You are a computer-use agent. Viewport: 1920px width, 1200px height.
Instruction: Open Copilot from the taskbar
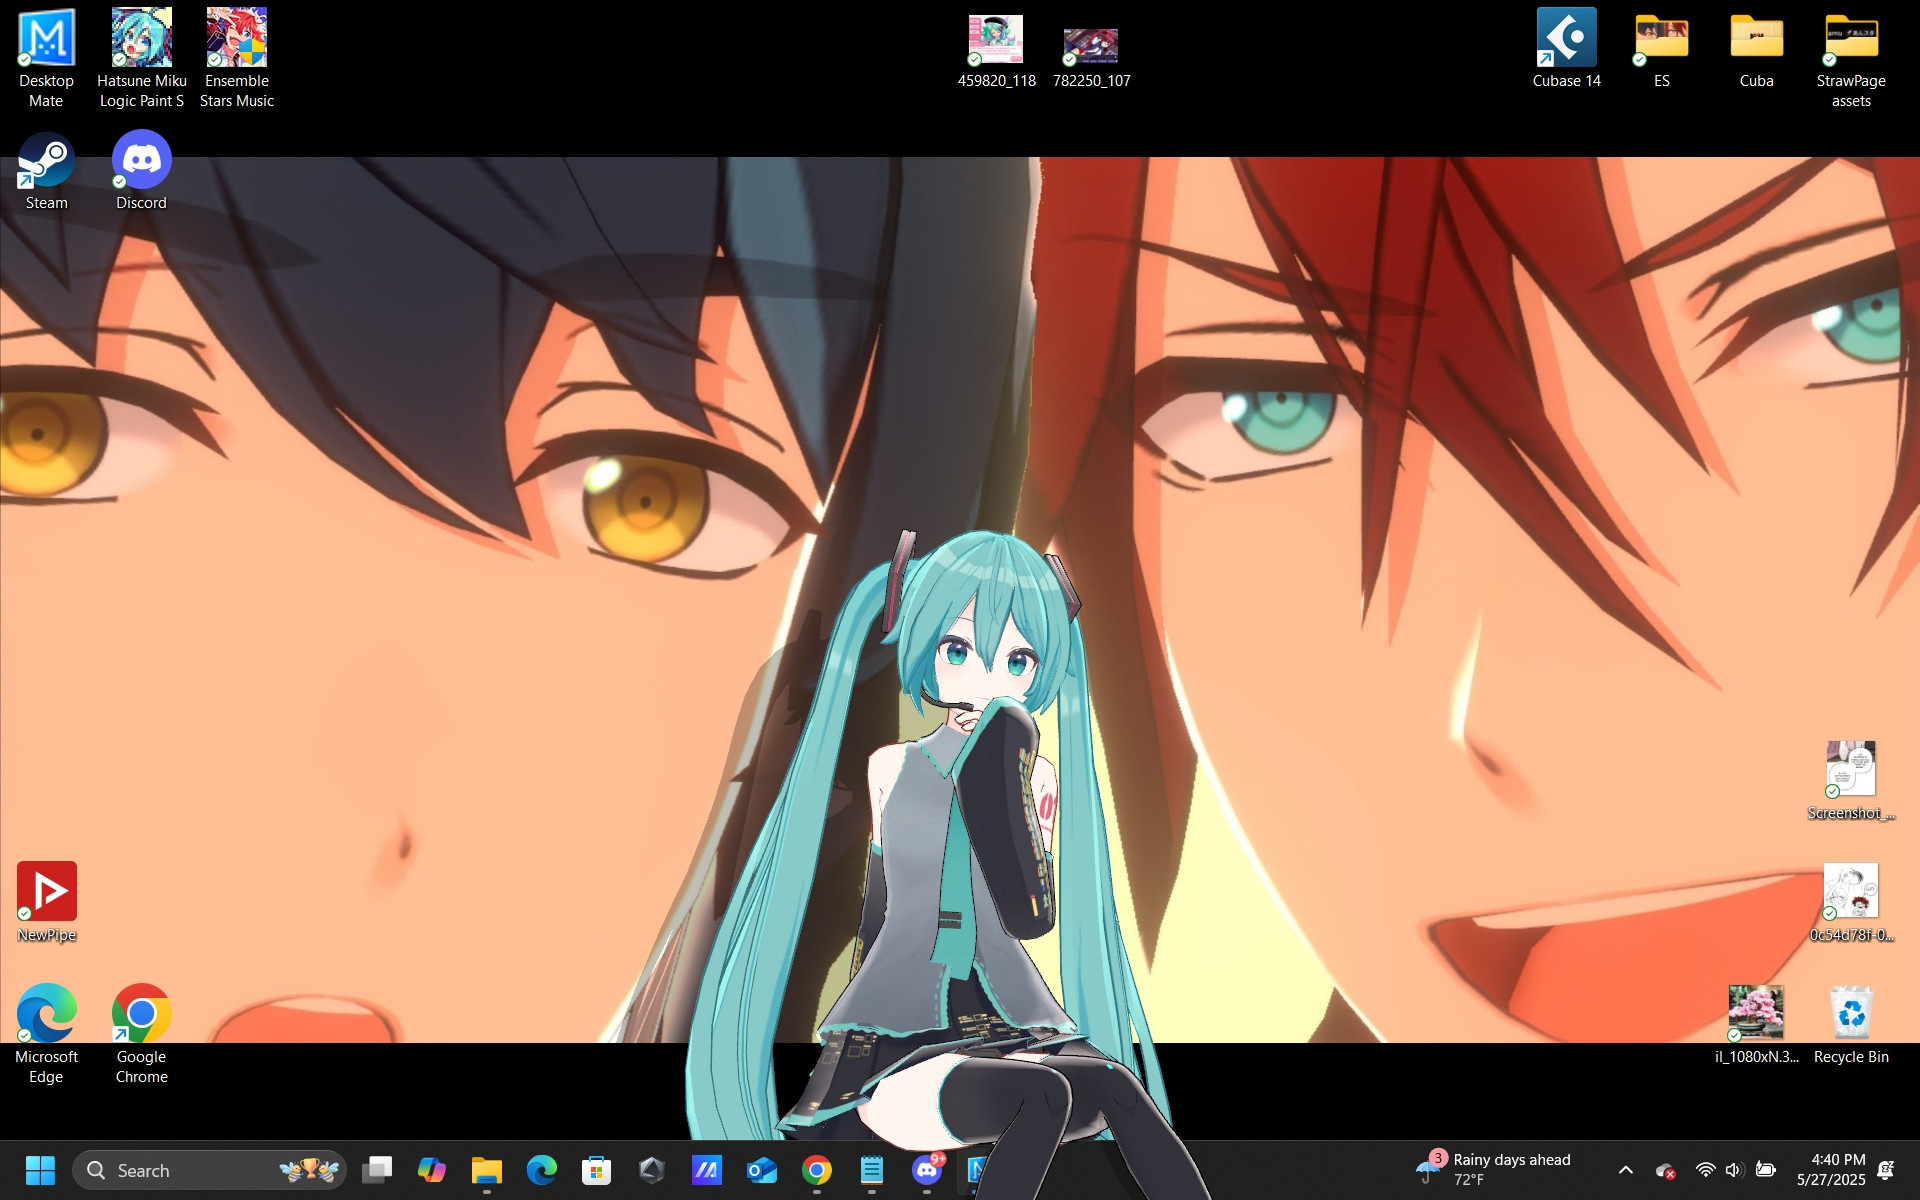tap(432, 1170)
